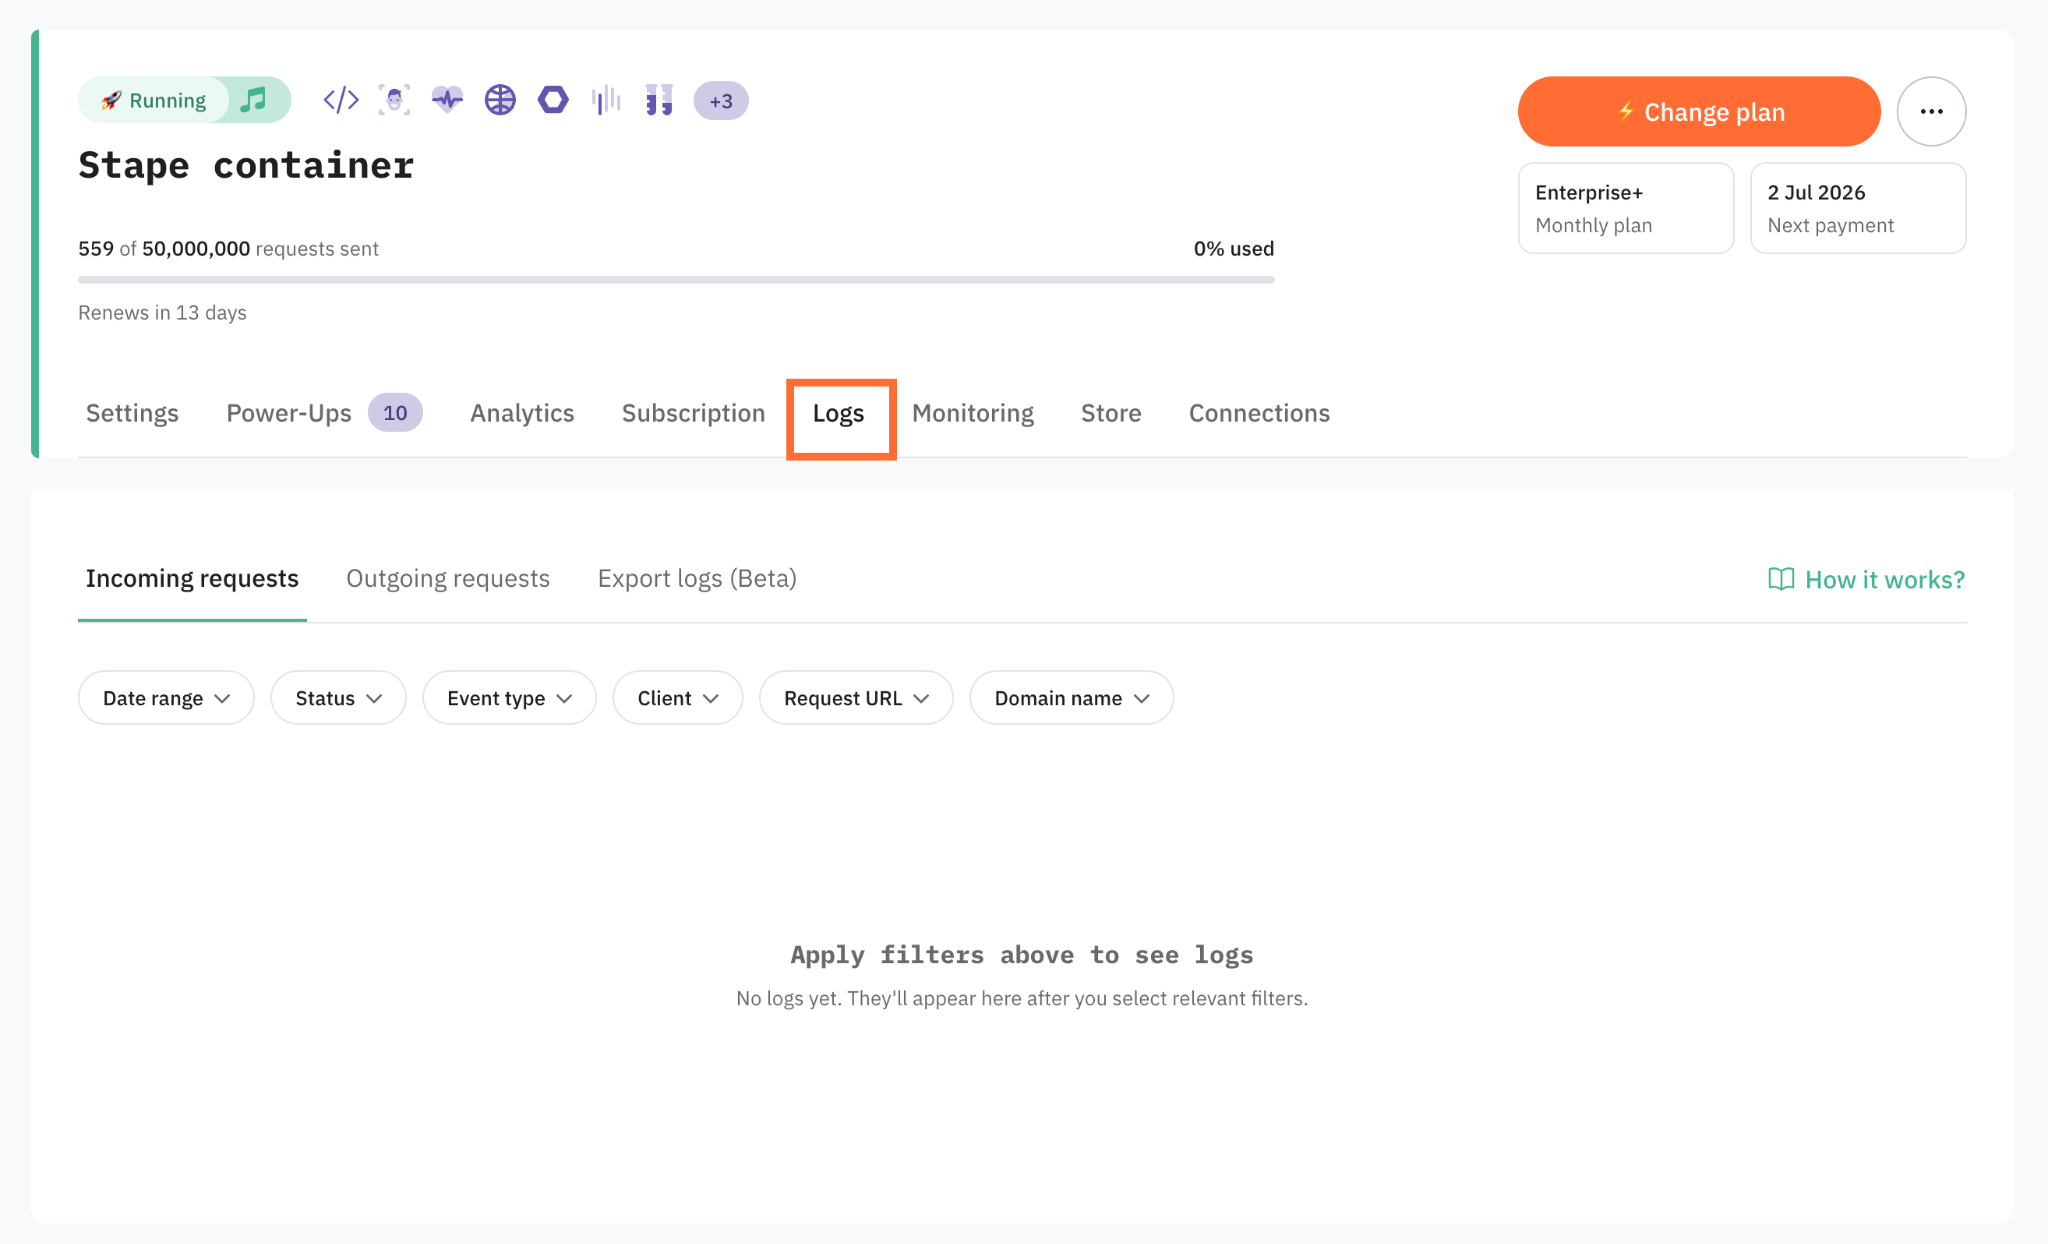2048x1244 pixels.
Task: Open the Client filter dropdown
Action: 677,698
